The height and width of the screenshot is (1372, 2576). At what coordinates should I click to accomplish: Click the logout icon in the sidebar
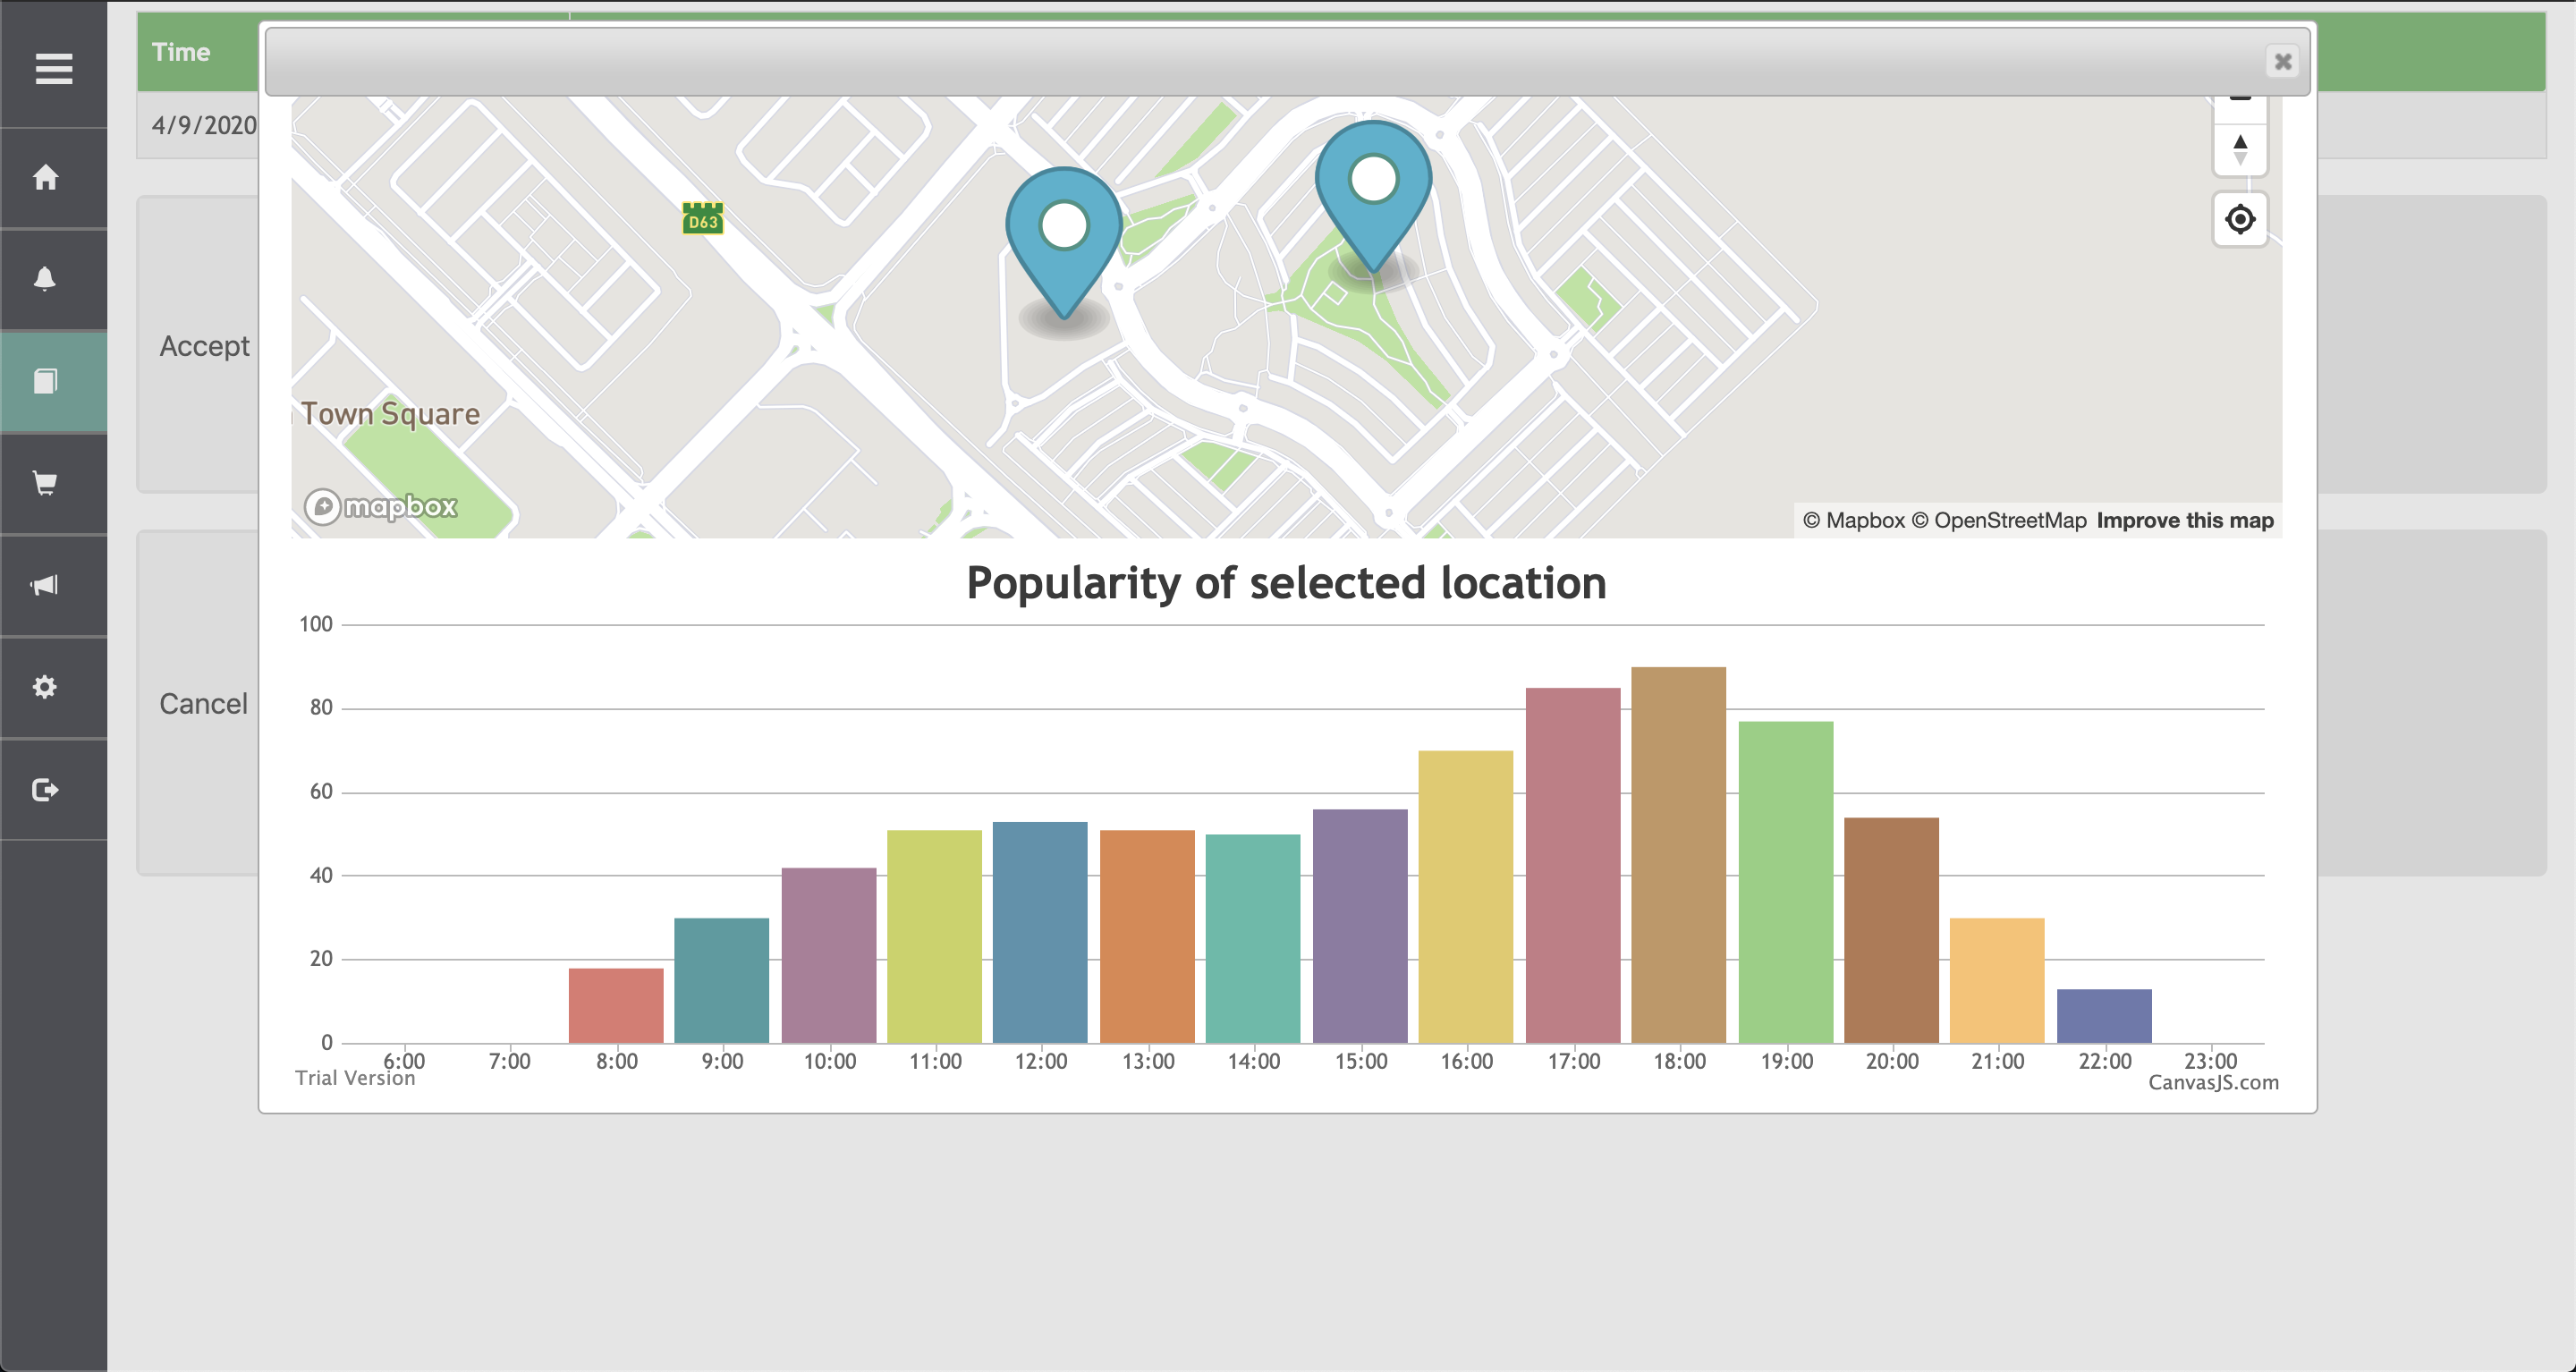45,790
